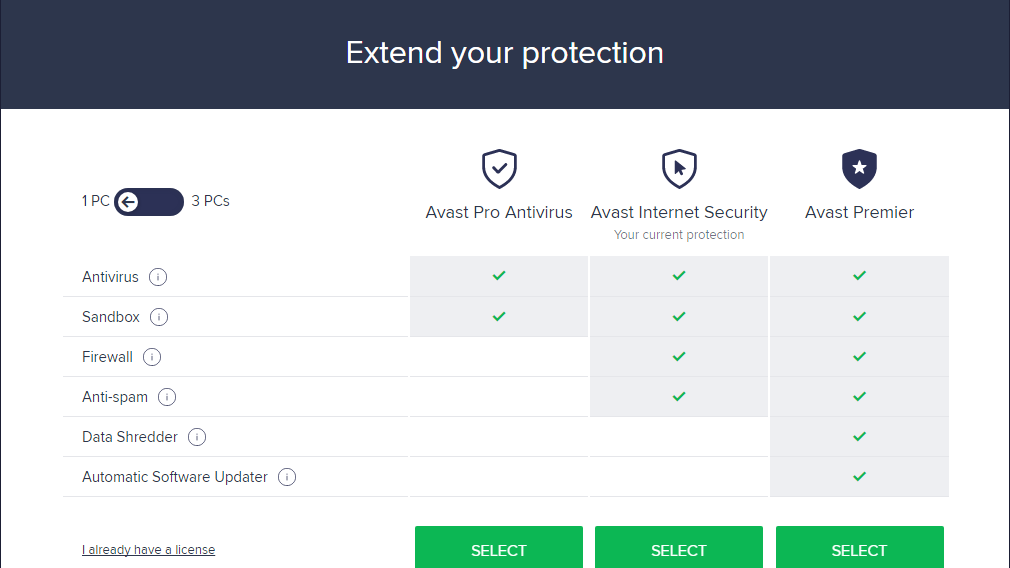The width and height of the screenshot is (1010, 568).
Task: Select the Avast Premier plan
Action: coord(859,547)
